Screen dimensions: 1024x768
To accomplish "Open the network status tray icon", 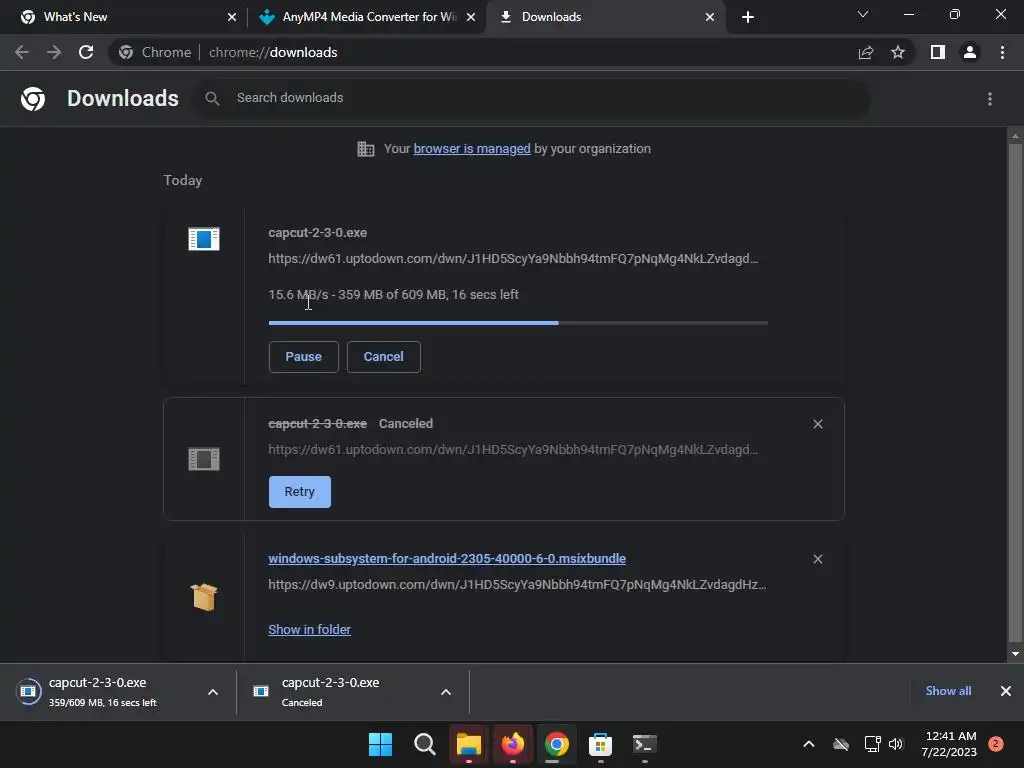I will [872, 744].
